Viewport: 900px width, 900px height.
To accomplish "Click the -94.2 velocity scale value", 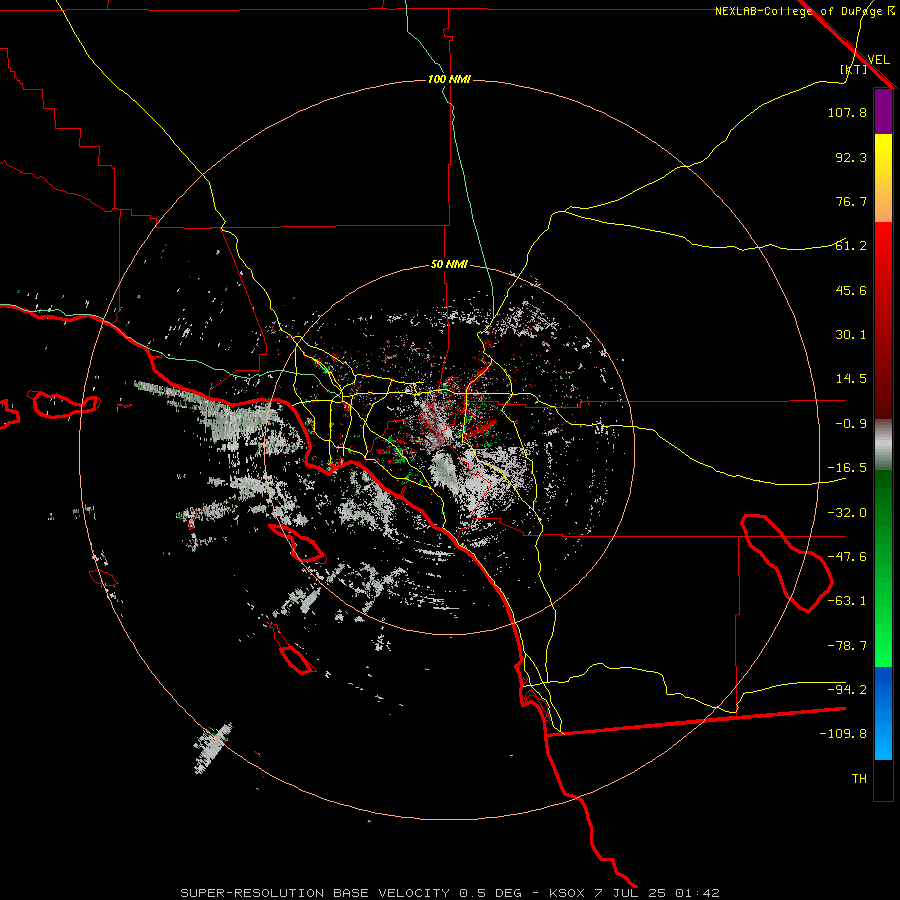I will coord(847,689).
